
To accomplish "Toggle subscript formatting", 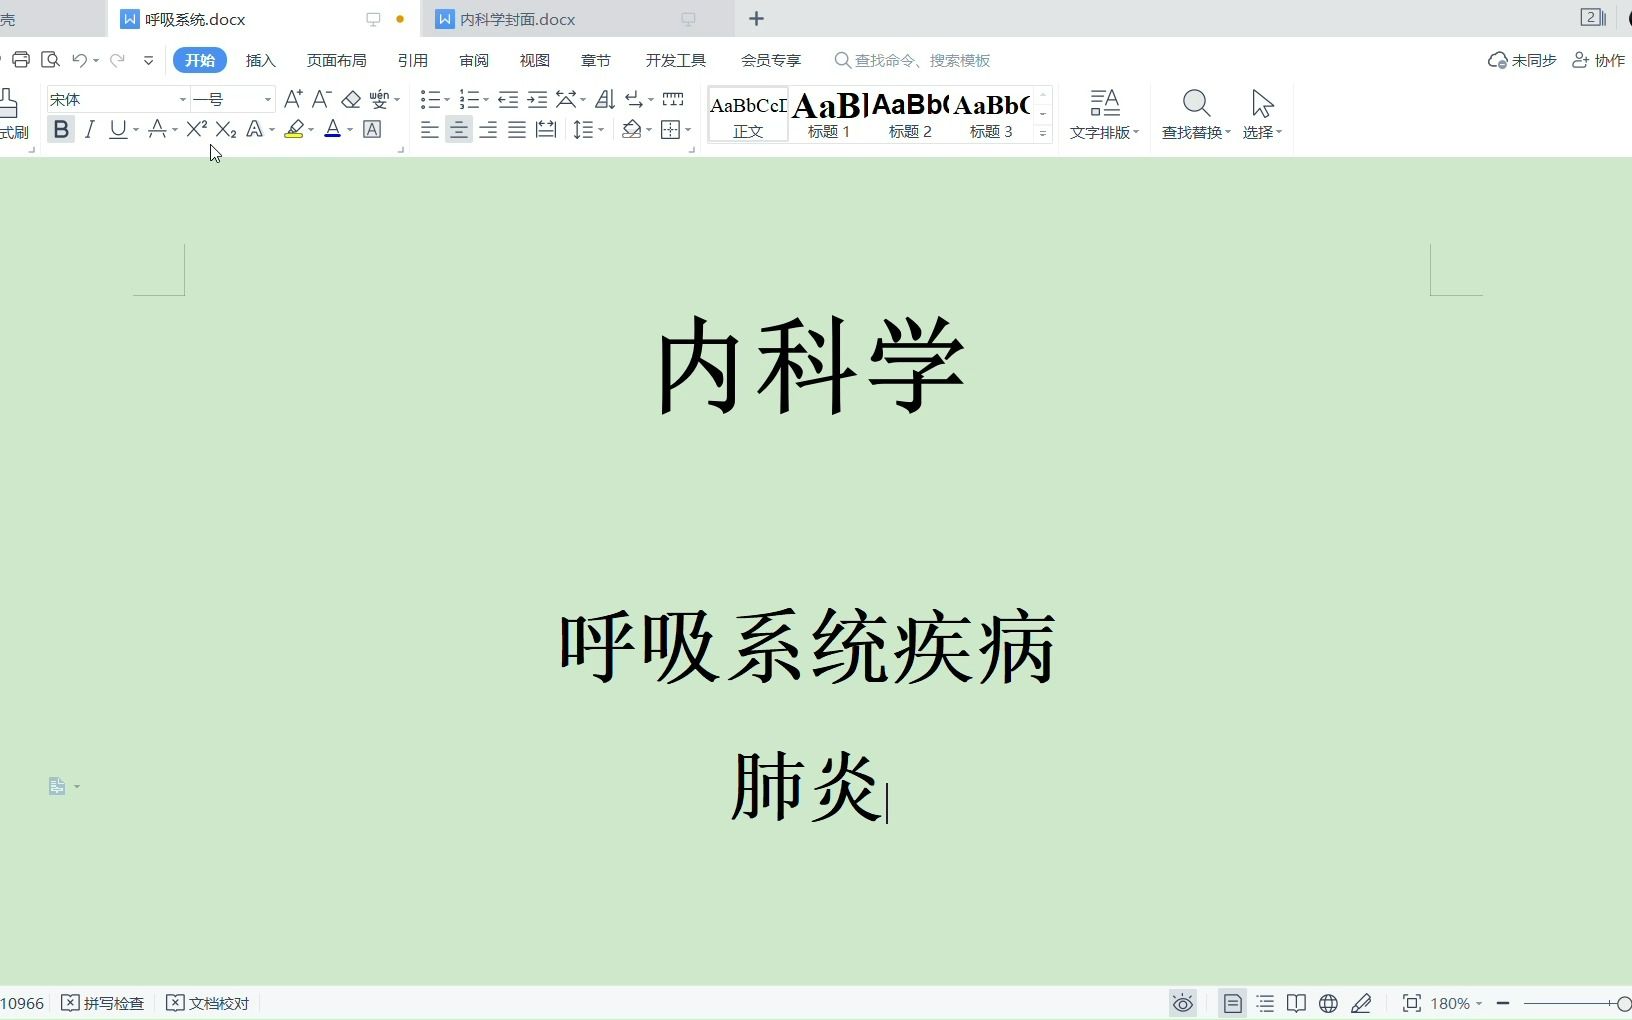I will point(226,130).
